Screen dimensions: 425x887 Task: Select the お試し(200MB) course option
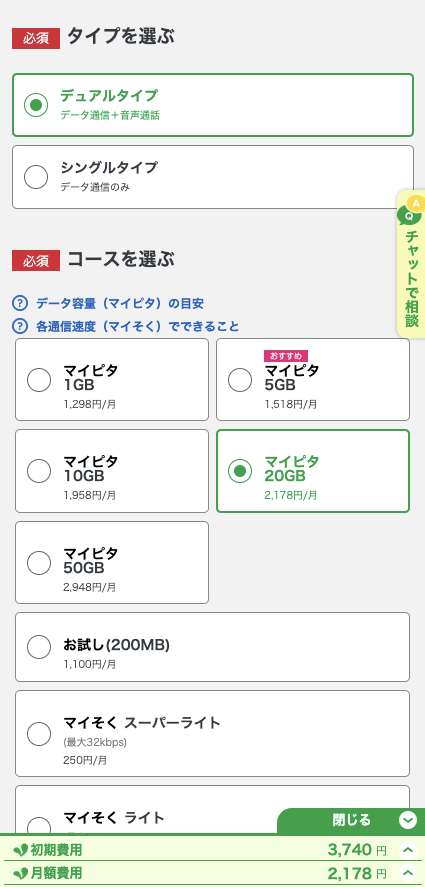click(212, 647)
